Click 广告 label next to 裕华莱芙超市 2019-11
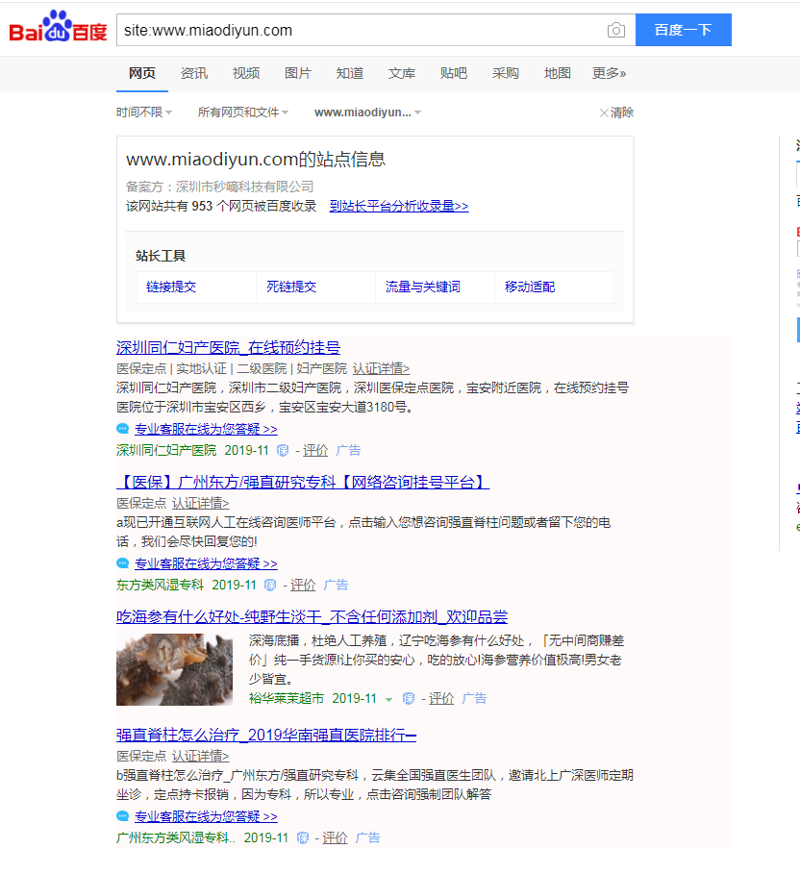Viewport: 800px width, 874px height. pos(474,698)
